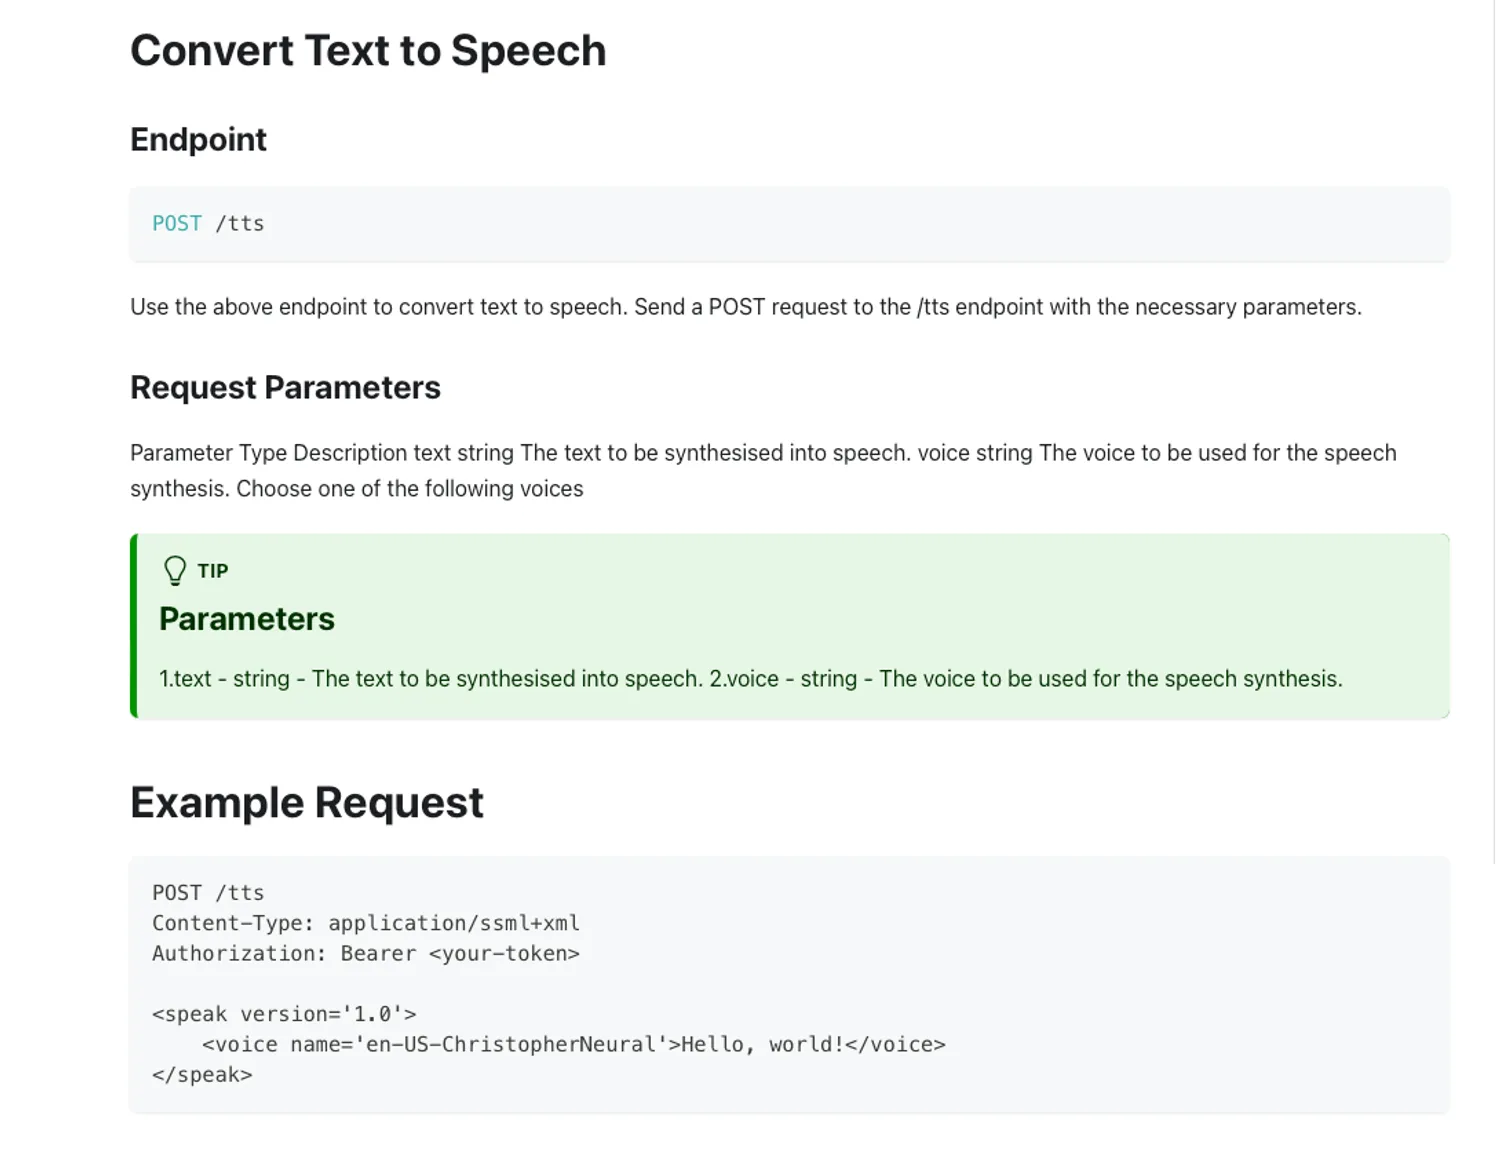
Task: Click "POST /tts" line in Example Request code
Action: click(208, 893)
